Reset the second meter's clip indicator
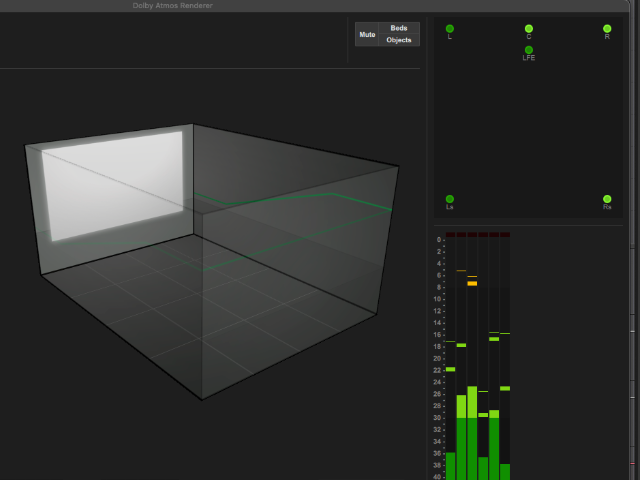The width and height of the screenshot is (640, 480). [461, 235]
